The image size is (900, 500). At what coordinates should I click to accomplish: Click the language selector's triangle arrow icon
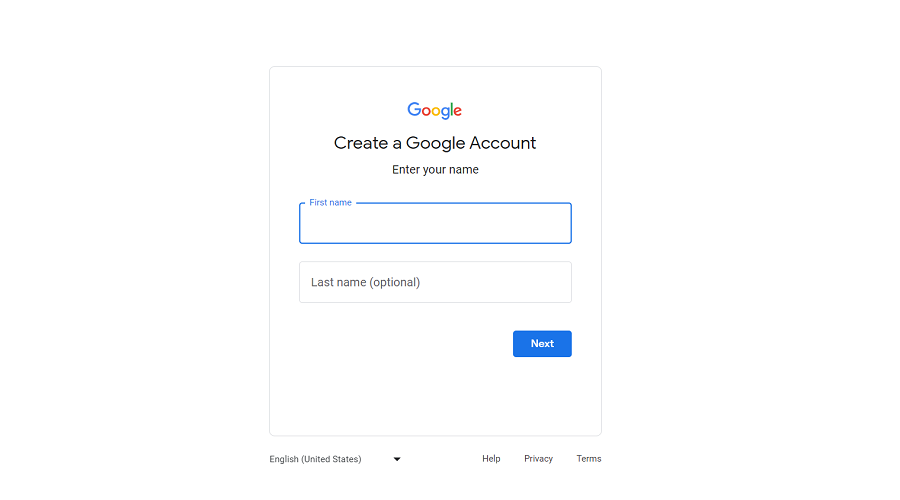coord(397,459)
